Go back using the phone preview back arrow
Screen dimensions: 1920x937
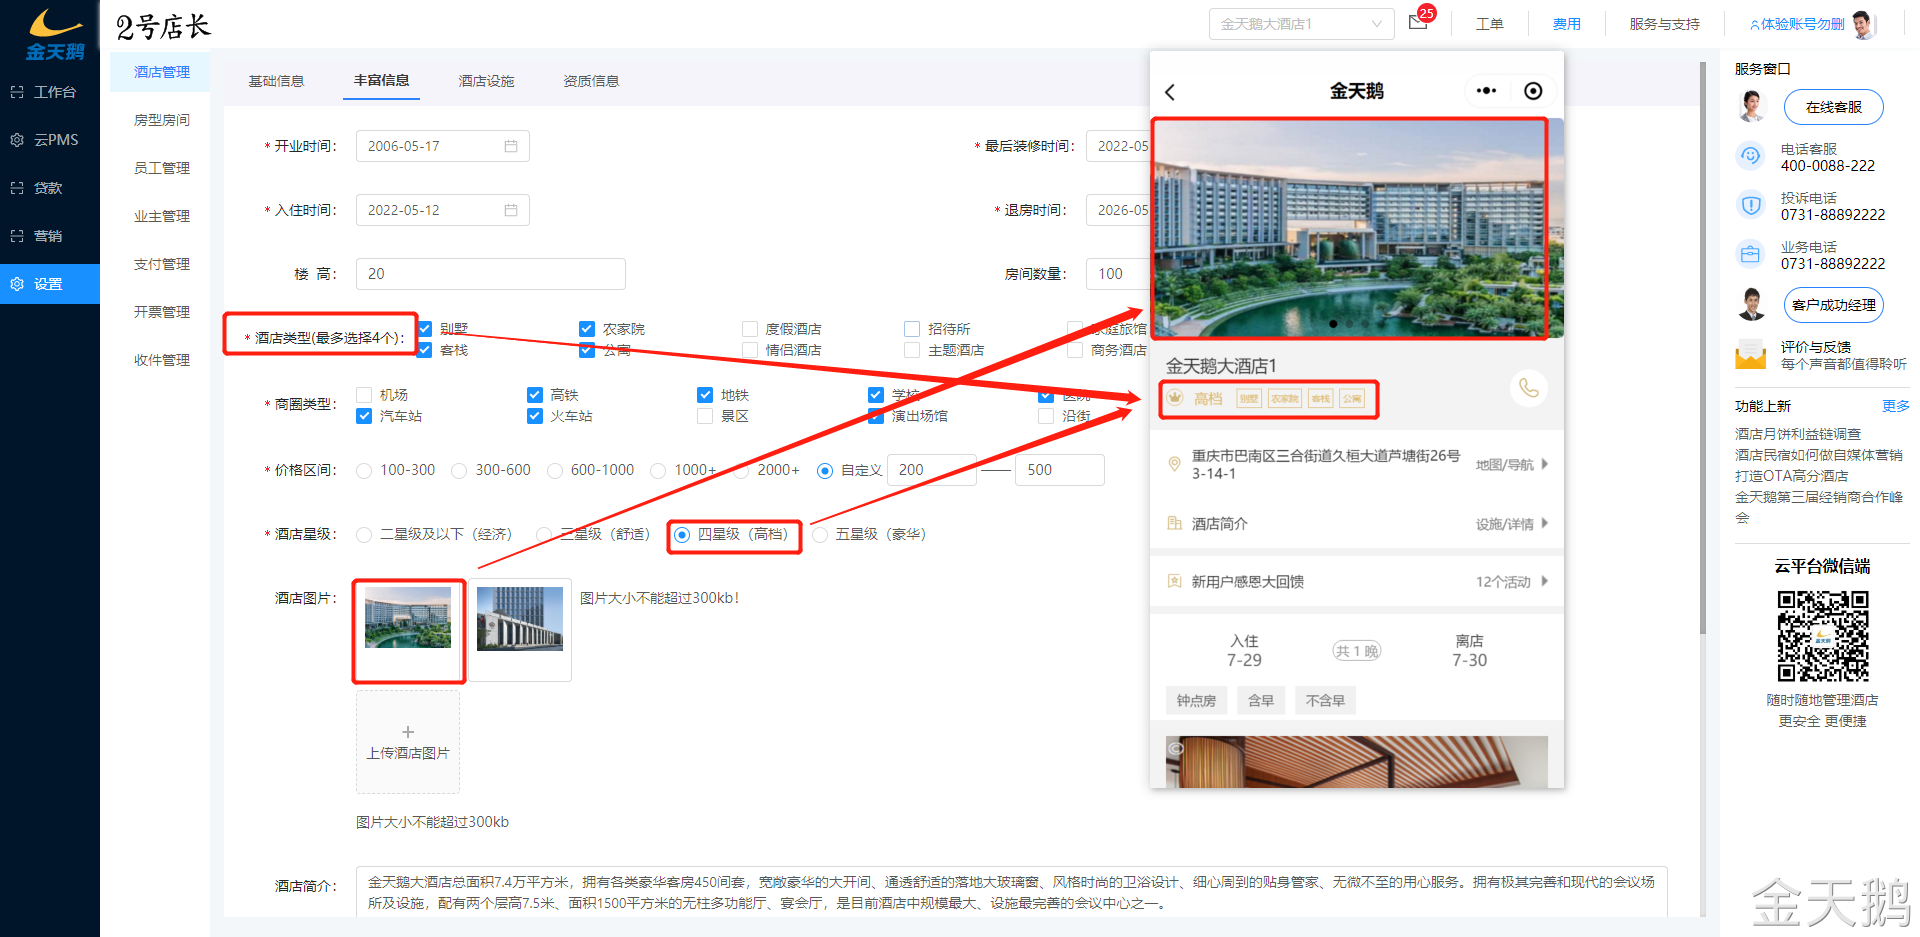(x=1170, y=92)
